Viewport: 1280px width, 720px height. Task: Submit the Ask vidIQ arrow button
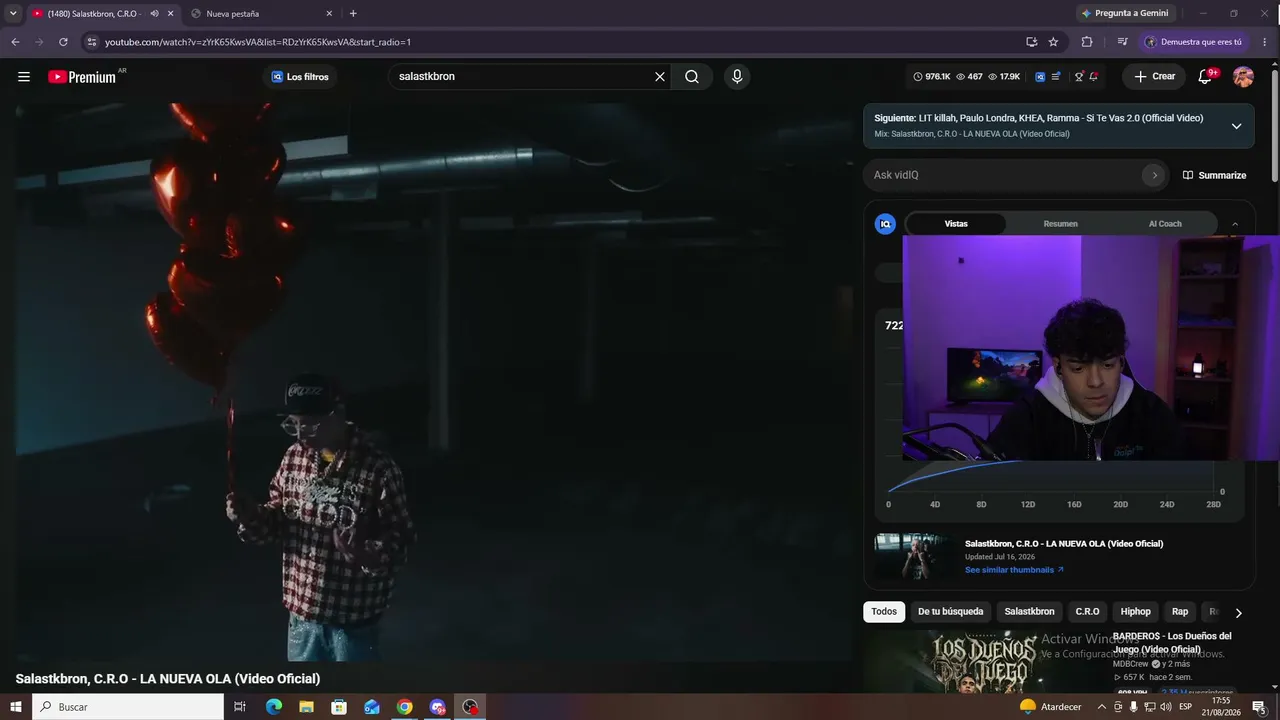(1154, 175)
